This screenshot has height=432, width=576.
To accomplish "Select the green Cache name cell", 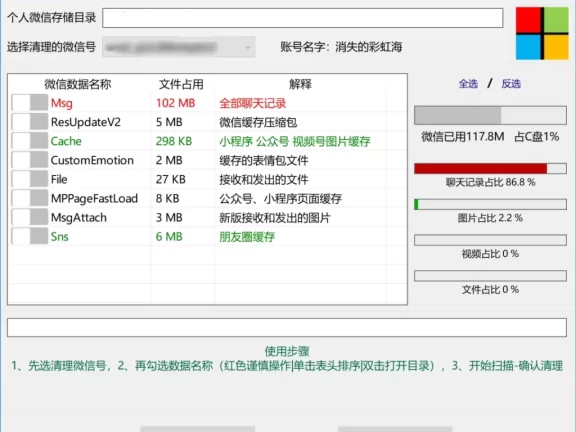I will pos(66,141).
